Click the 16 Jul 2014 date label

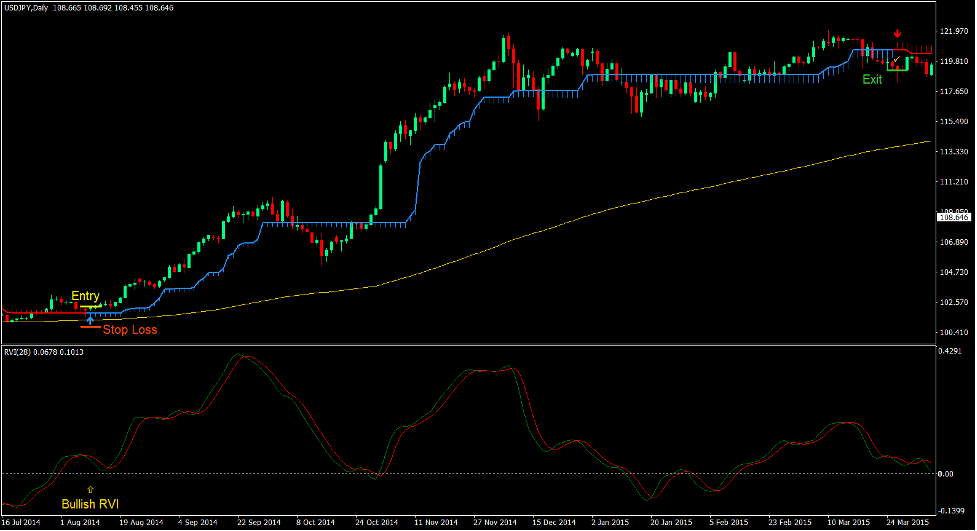pos(22,522)
